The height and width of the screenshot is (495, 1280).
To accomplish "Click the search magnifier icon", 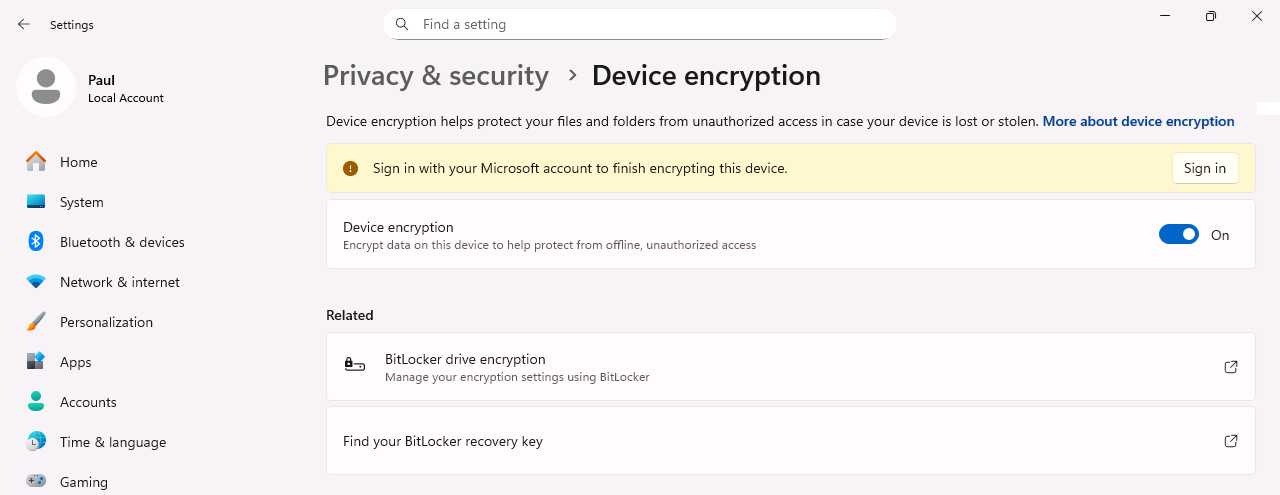I will point(402,24).
